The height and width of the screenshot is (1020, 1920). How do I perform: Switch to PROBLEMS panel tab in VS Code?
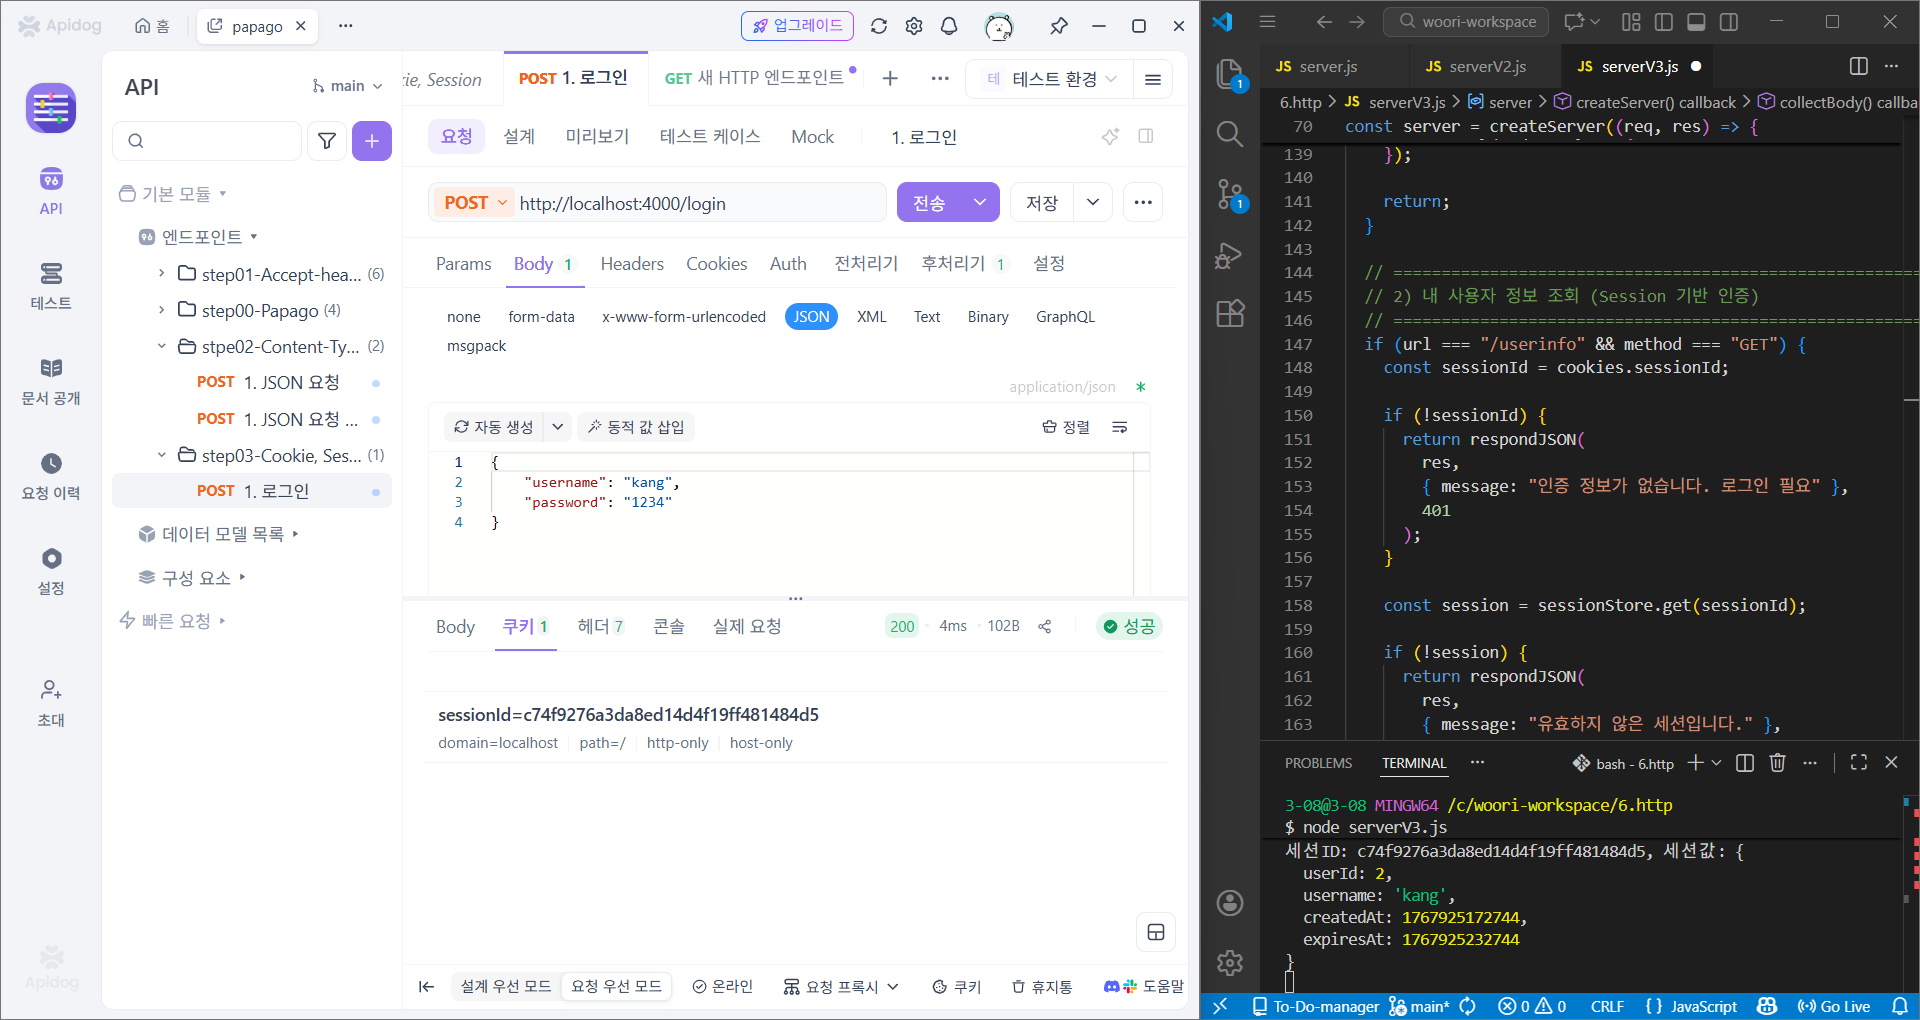[1318, 763]
